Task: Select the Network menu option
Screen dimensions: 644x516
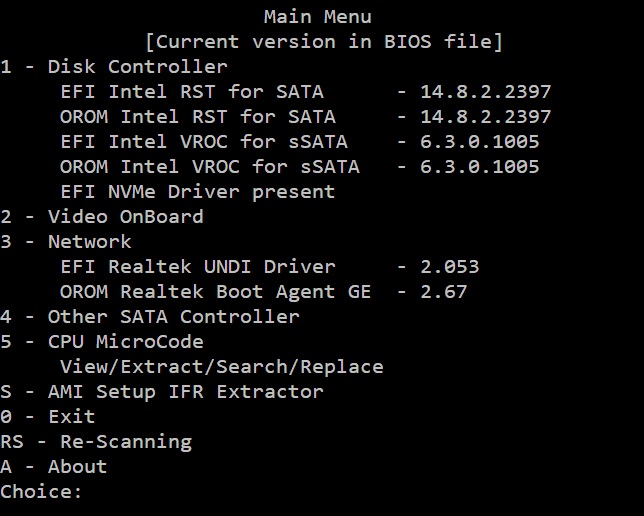Action: pos(66,241)
